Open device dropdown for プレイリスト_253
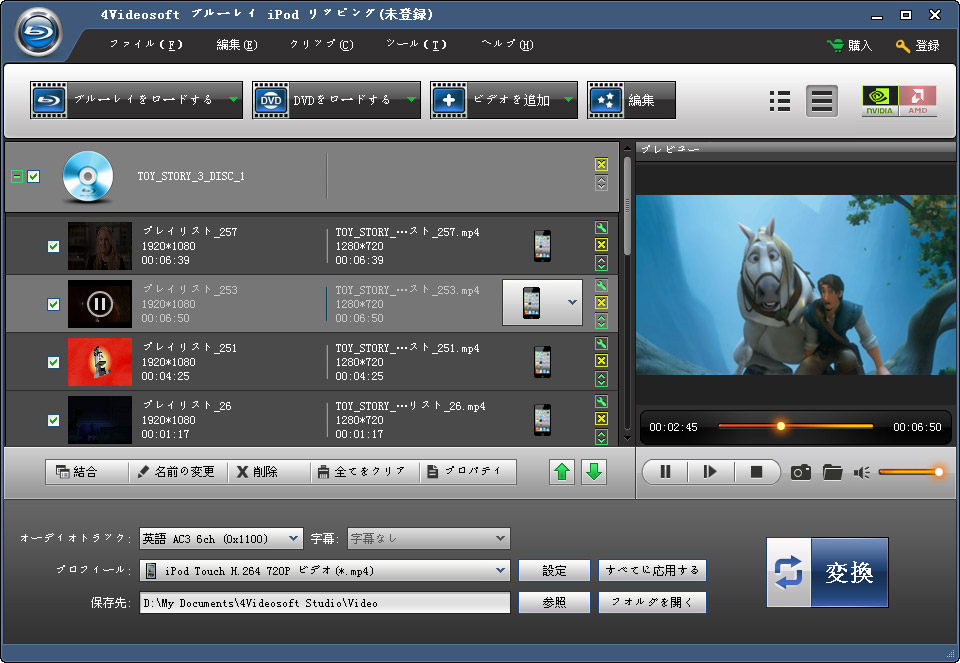The height and width of the screenshot is (663, 960). [572, 302]
